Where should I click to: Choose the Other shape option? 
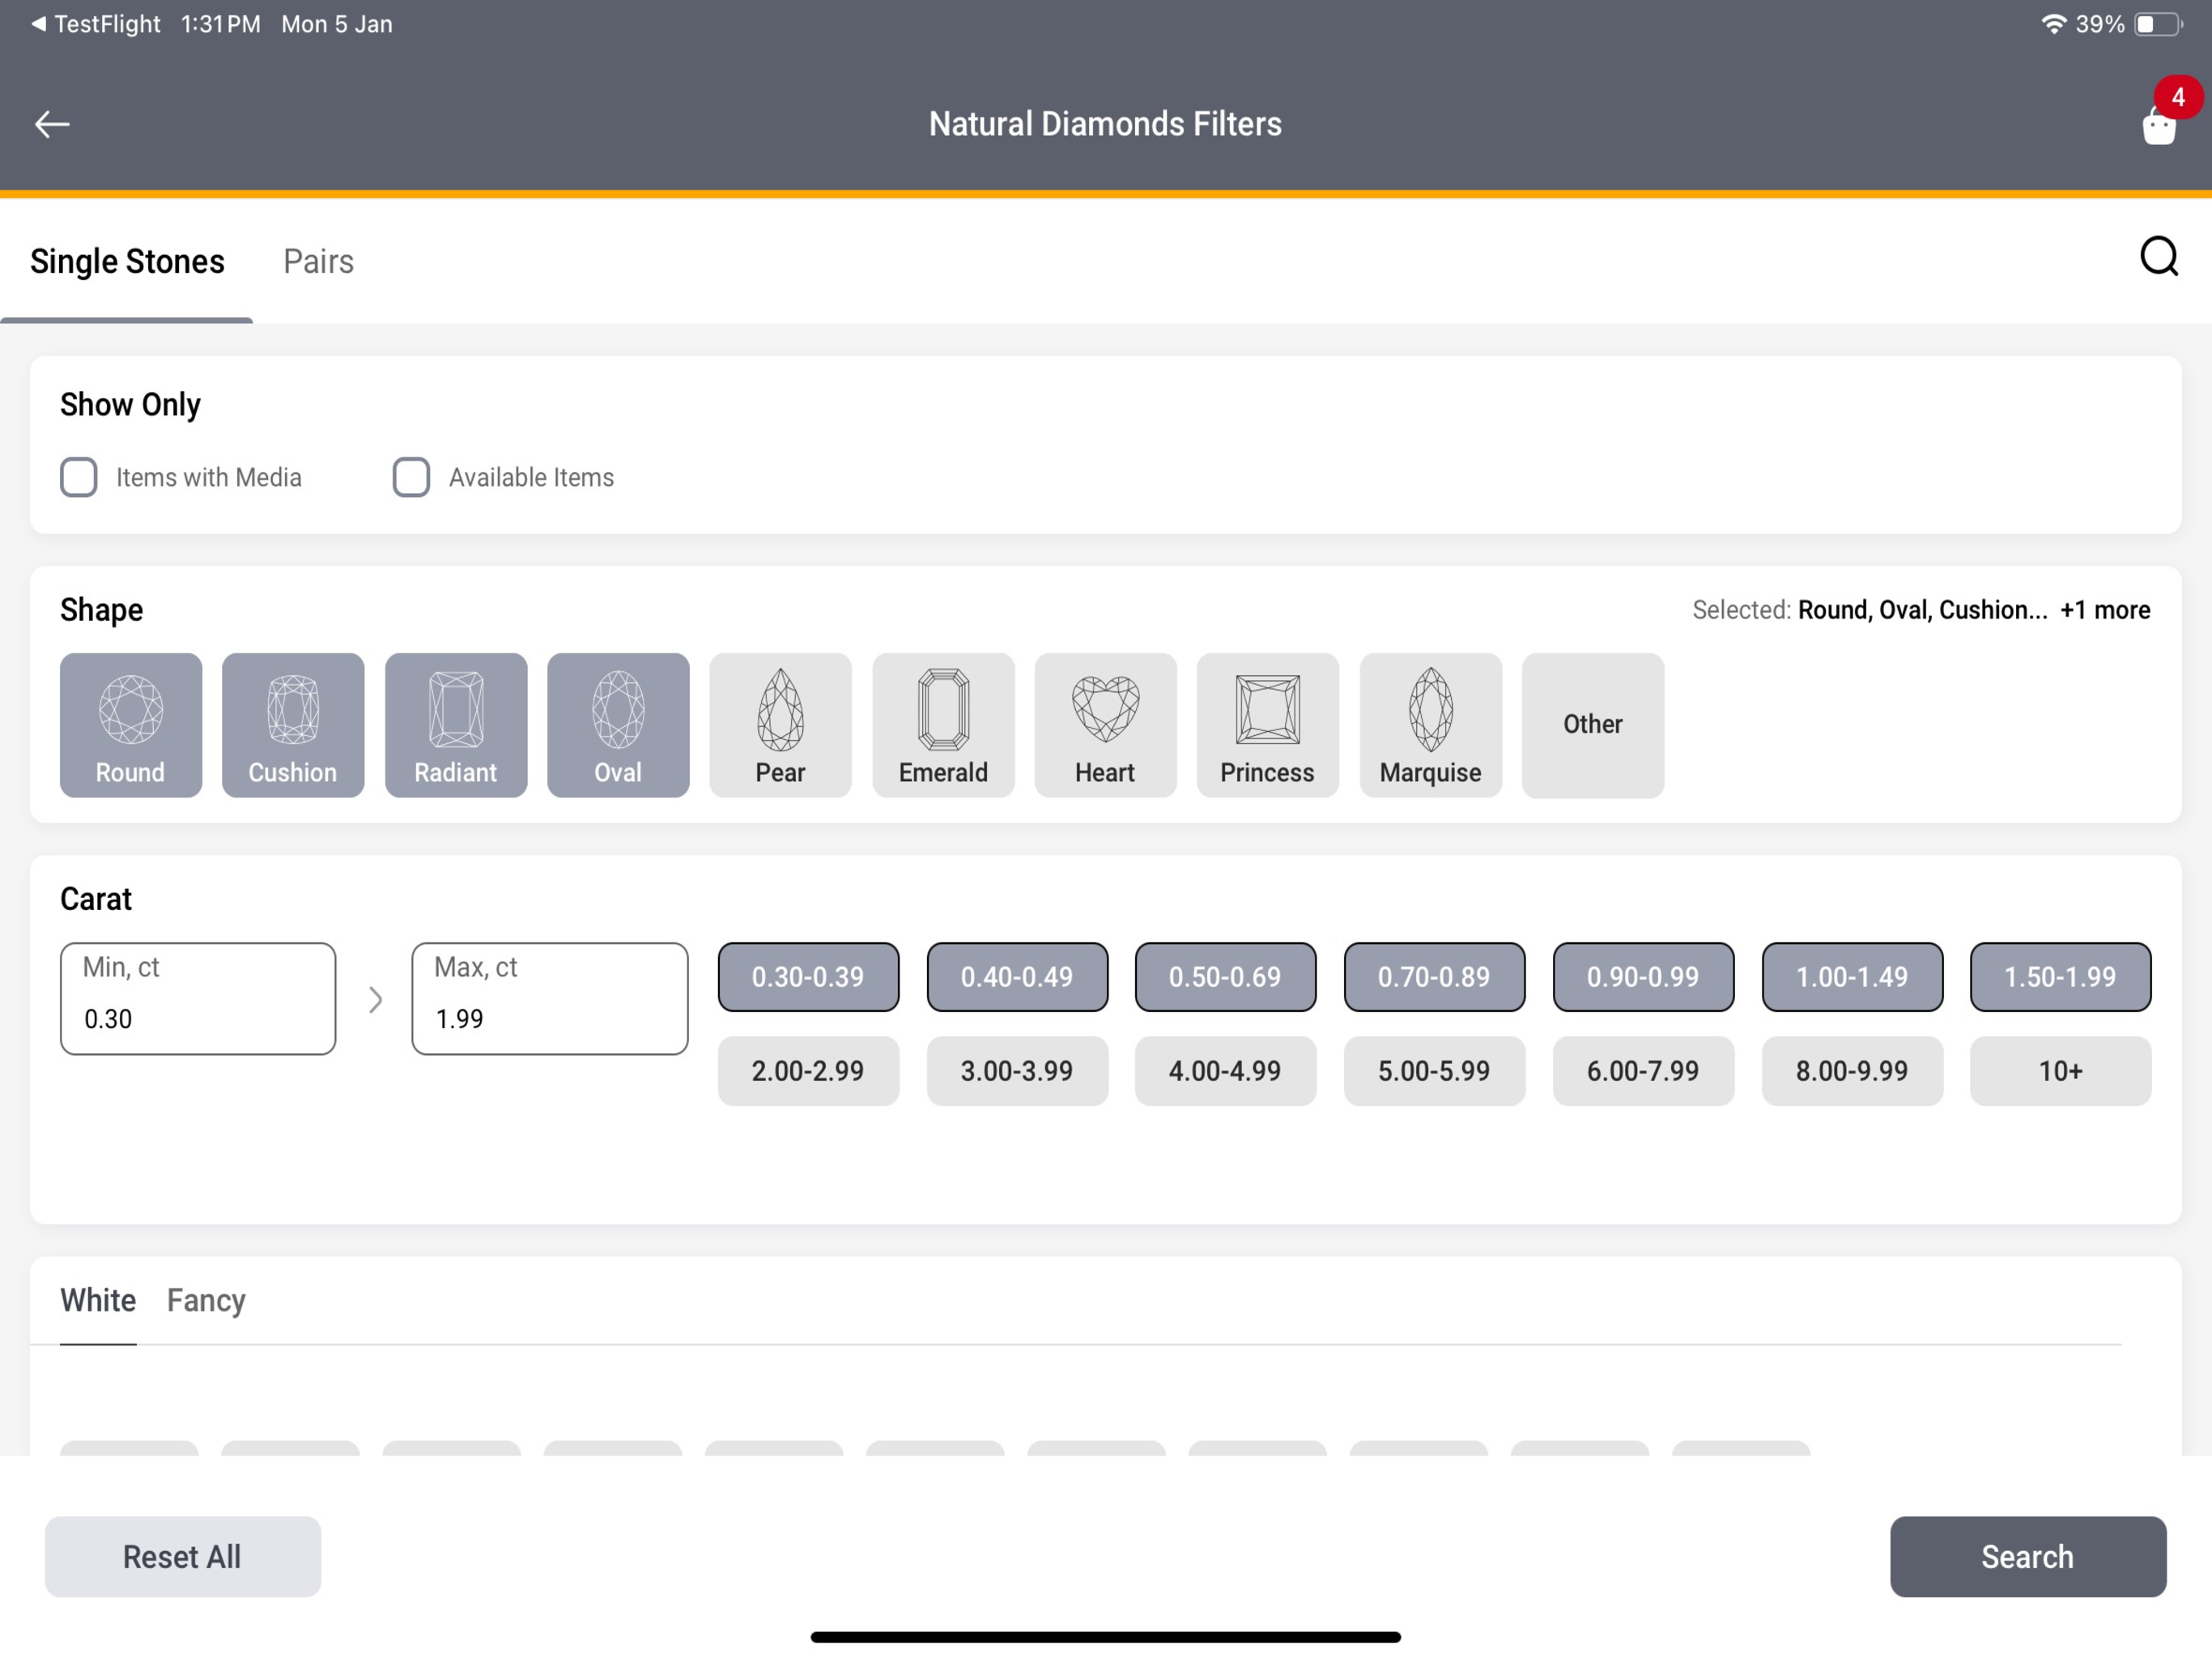point(1593,725)
